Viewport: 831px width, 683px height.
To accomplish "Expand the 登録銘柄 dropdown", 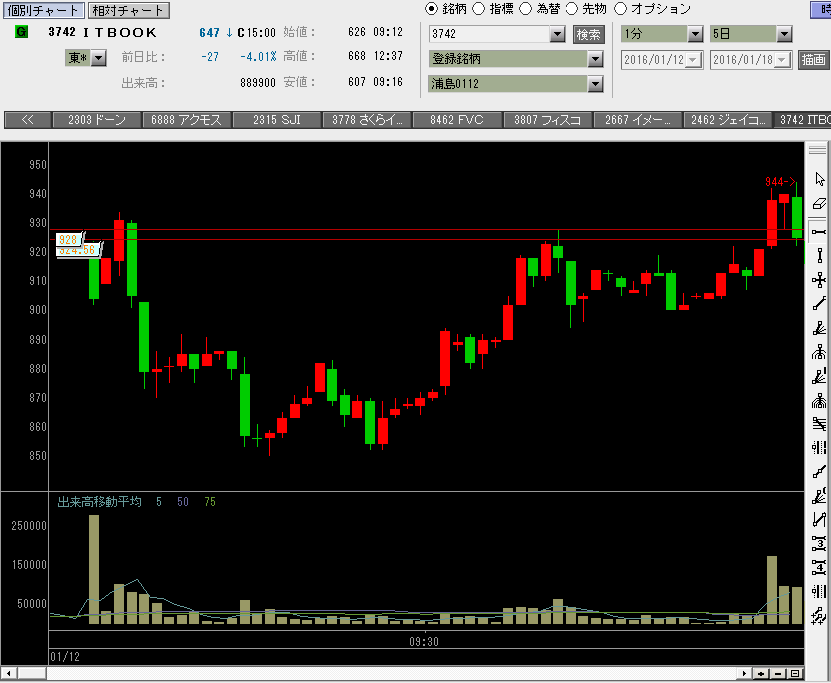I will tap(595, 59).
